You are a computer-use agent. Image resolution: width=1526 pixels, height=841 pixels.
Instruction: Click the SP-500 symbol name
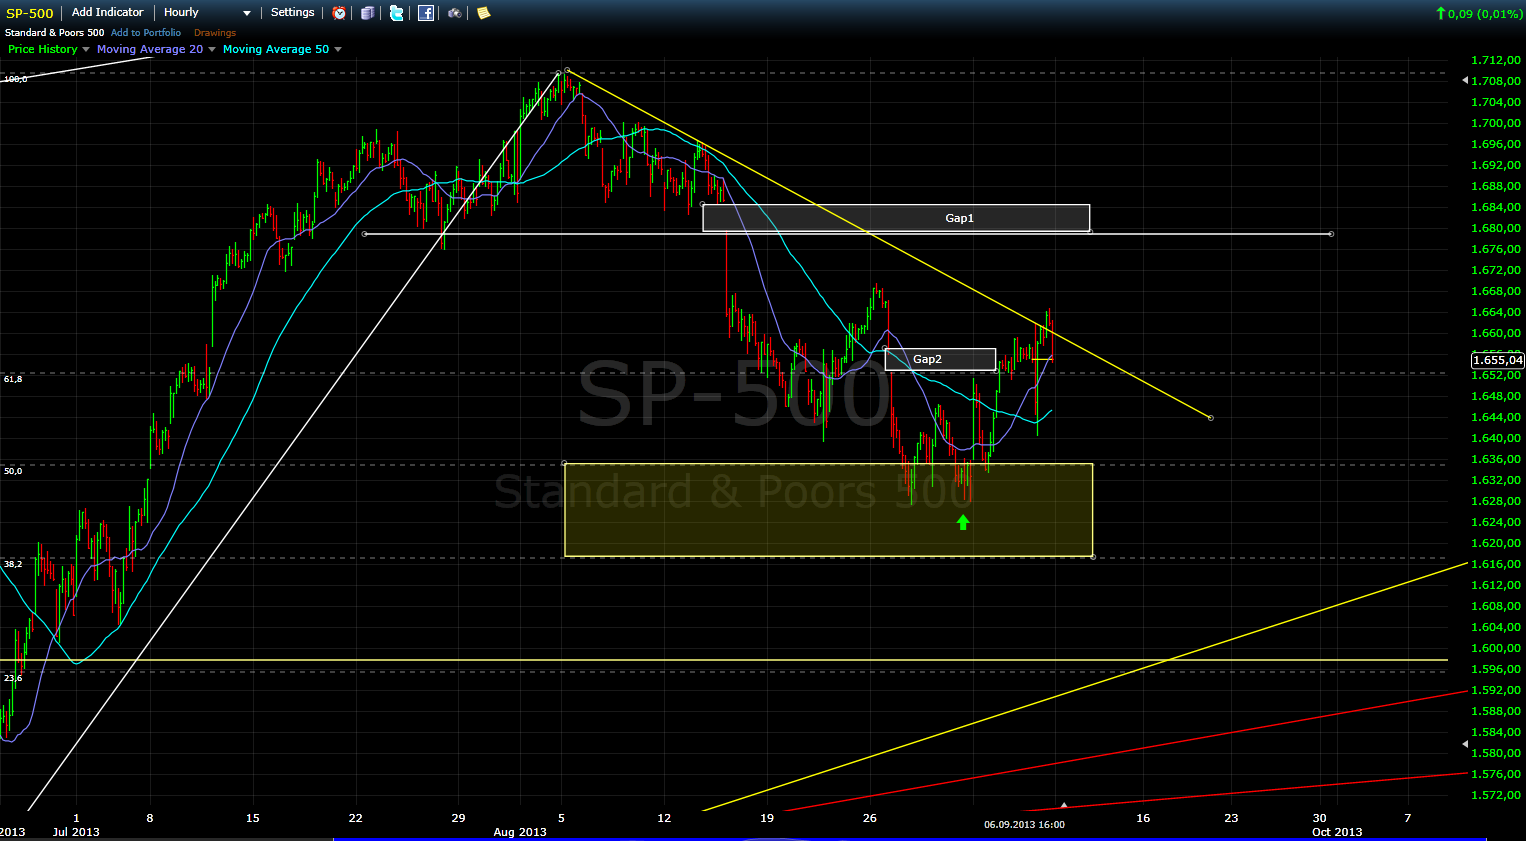30,13
